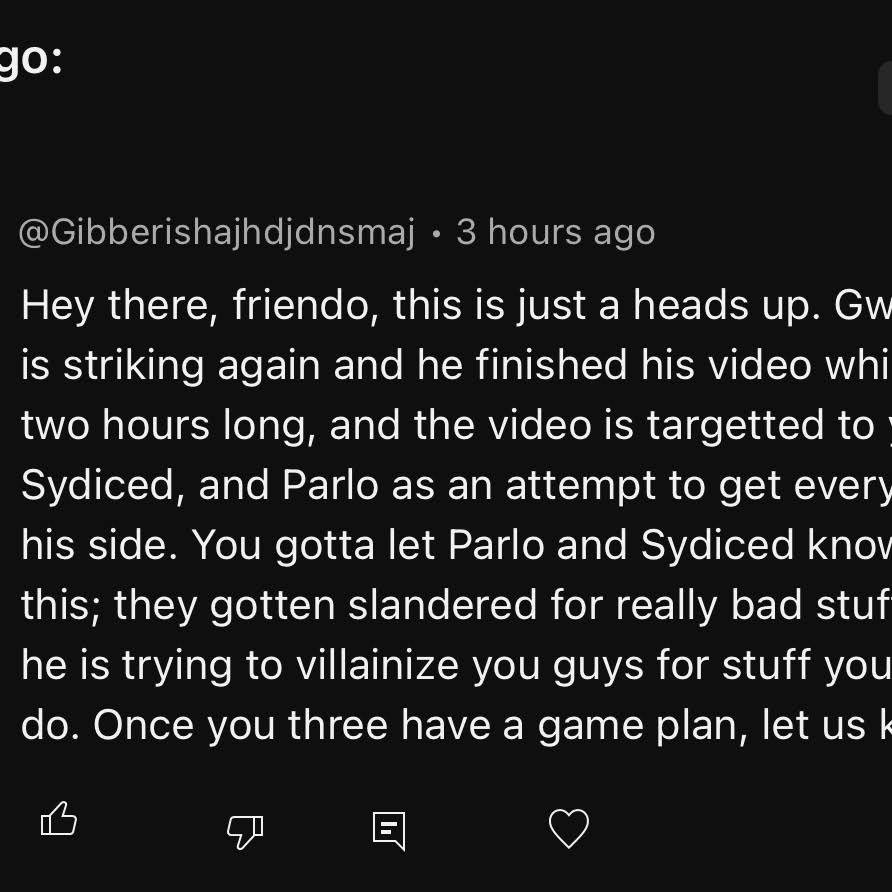
Task: Click the line starting "Hey there, friendo"
Action: 456,305
